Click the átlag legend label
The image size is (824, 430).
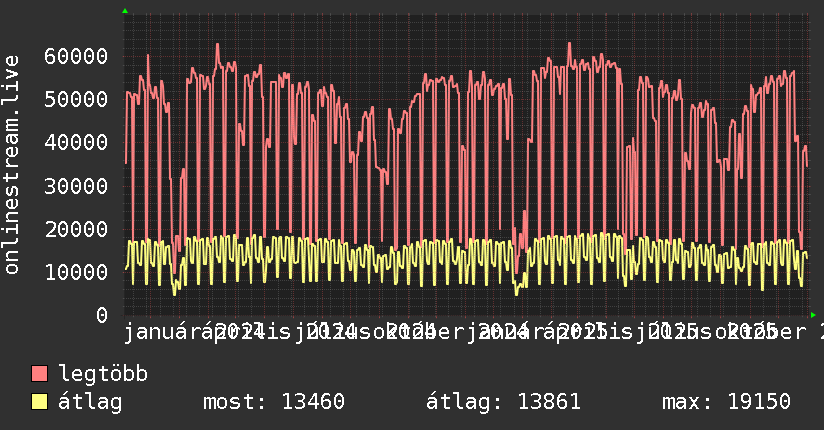90,402
